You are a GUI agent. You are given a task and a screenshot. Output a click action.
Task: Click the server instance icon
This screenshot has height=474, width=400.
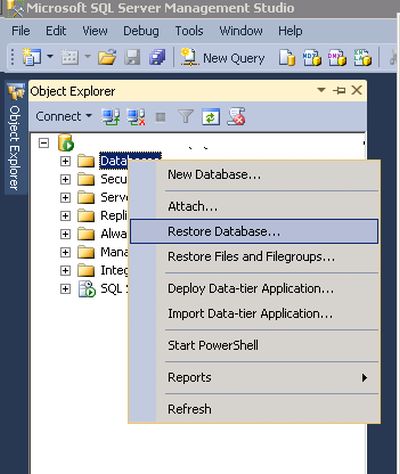point(66,143)
